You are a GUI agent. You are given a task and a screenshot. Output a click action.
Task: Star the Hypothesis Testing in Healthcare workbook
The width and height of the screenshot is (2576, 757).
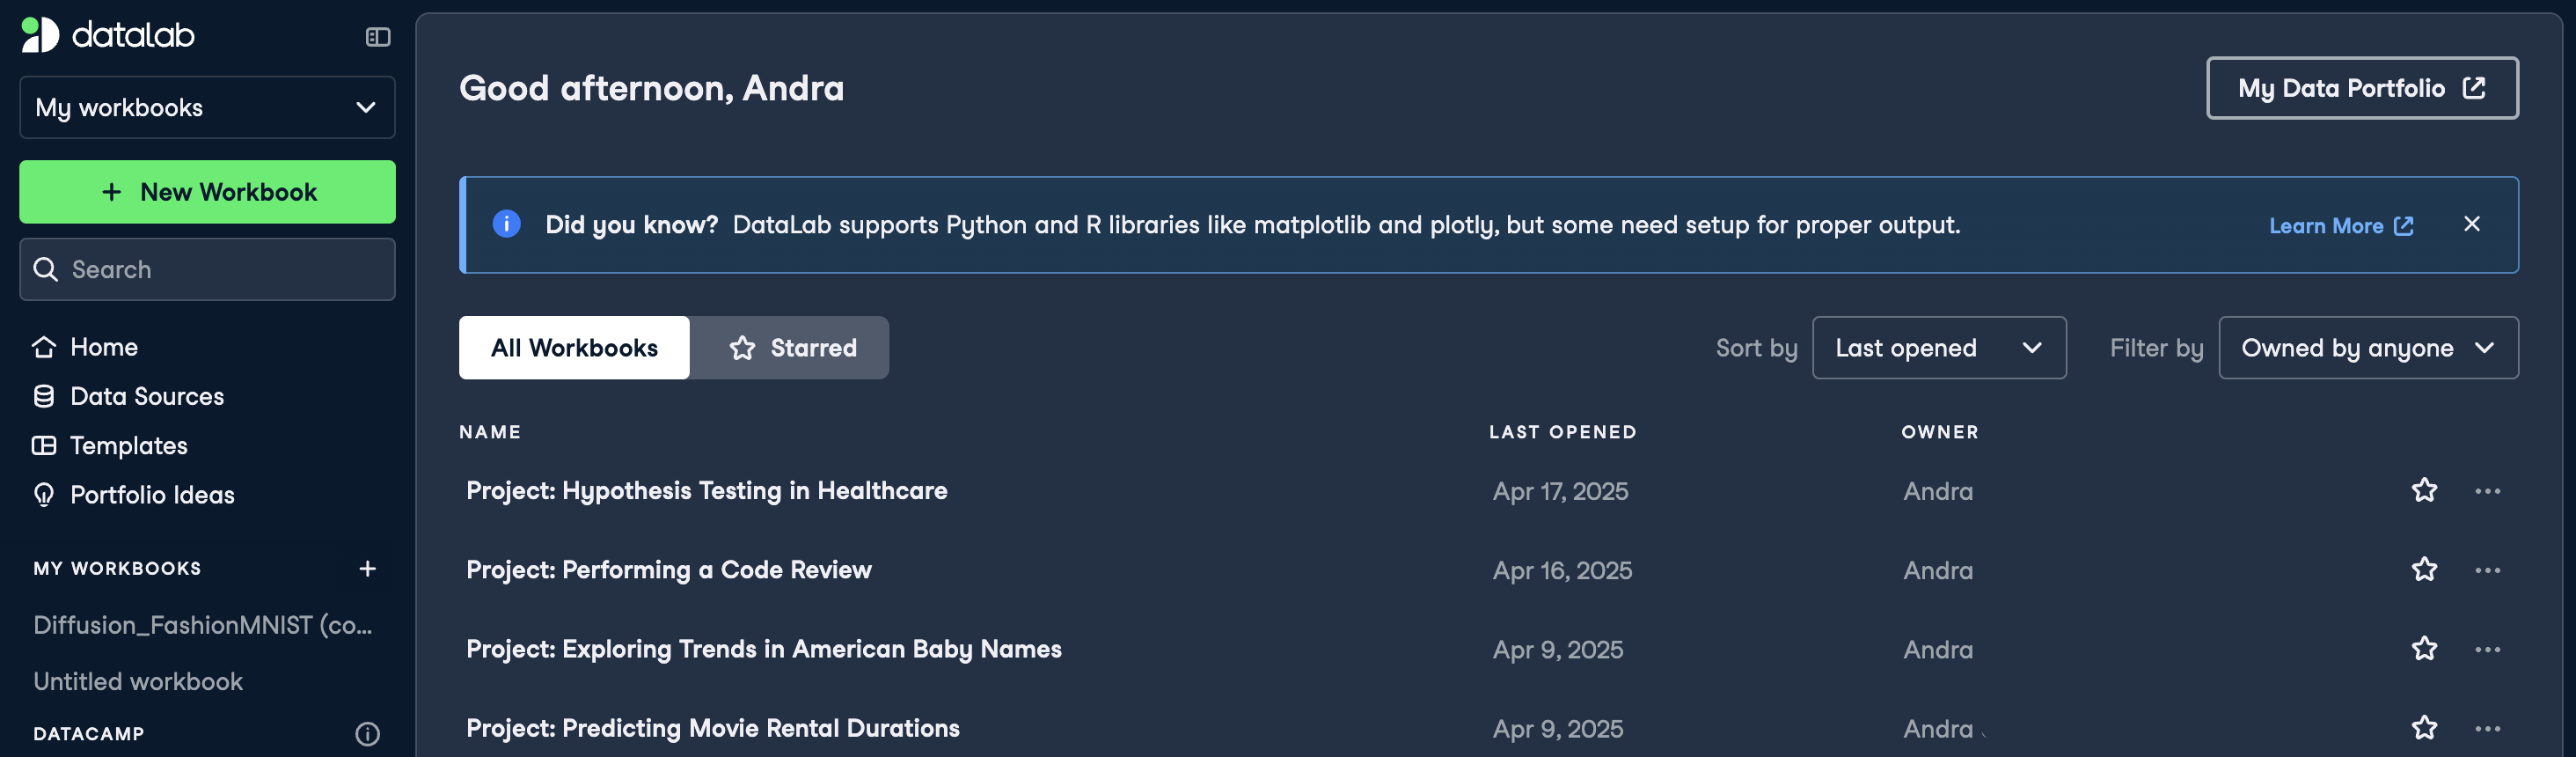point(2423,490)
